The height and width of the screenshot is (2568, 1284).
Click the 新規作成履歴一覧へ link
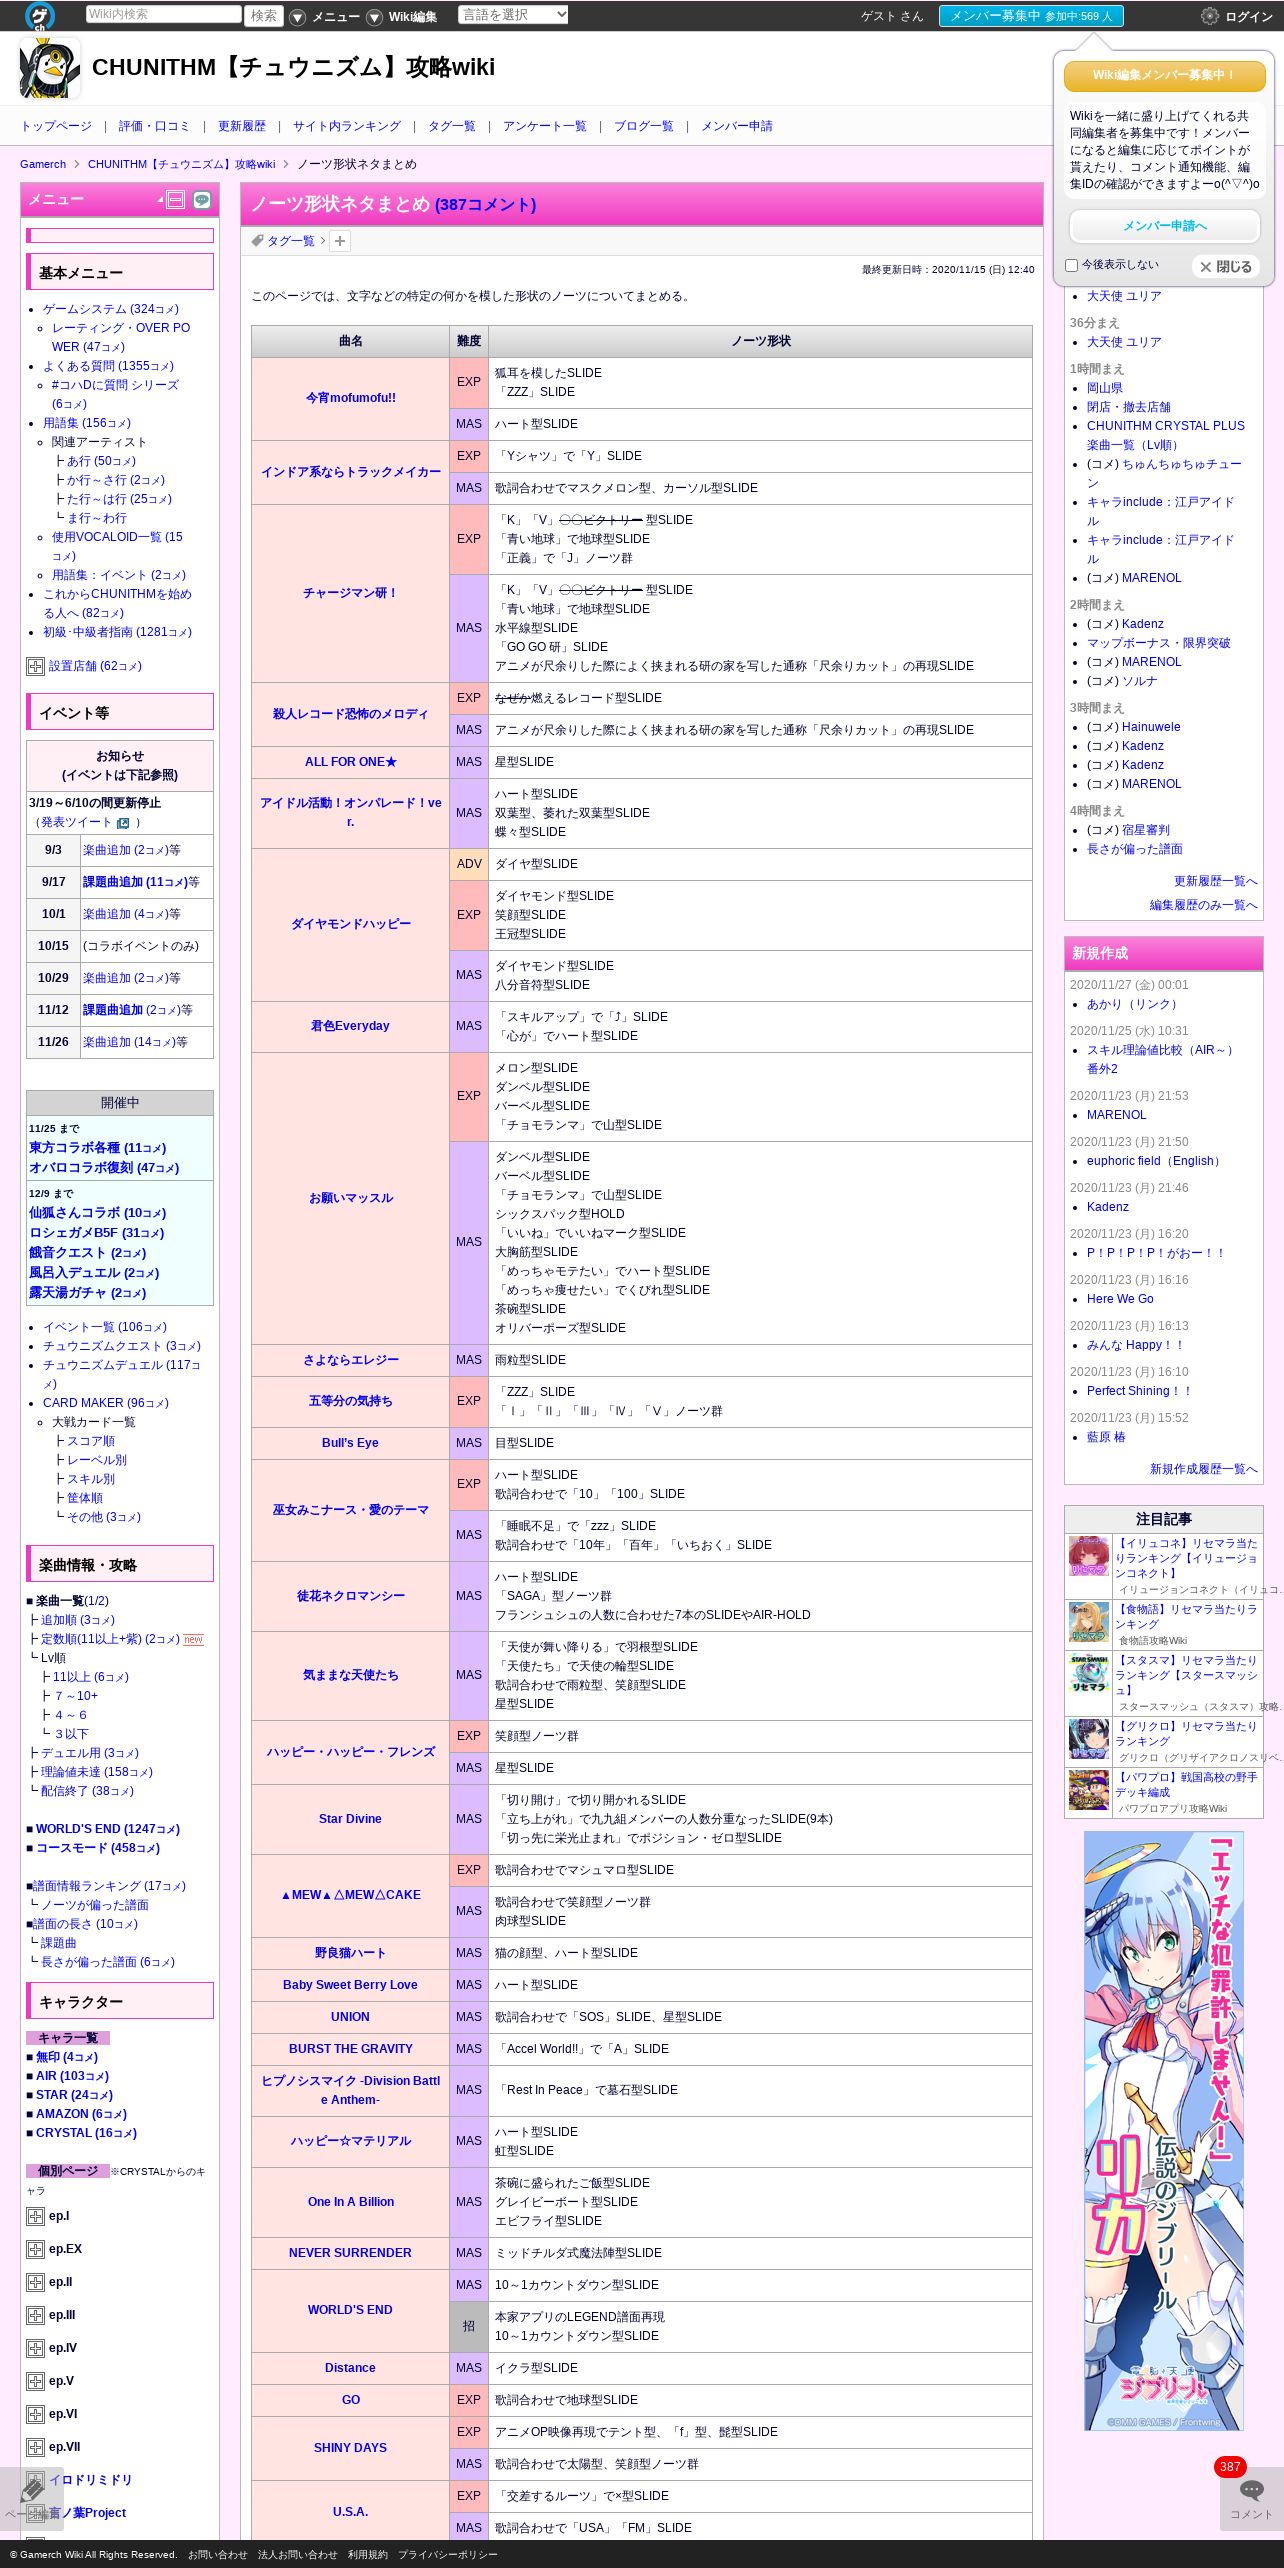click(x=1203, y=1469)
